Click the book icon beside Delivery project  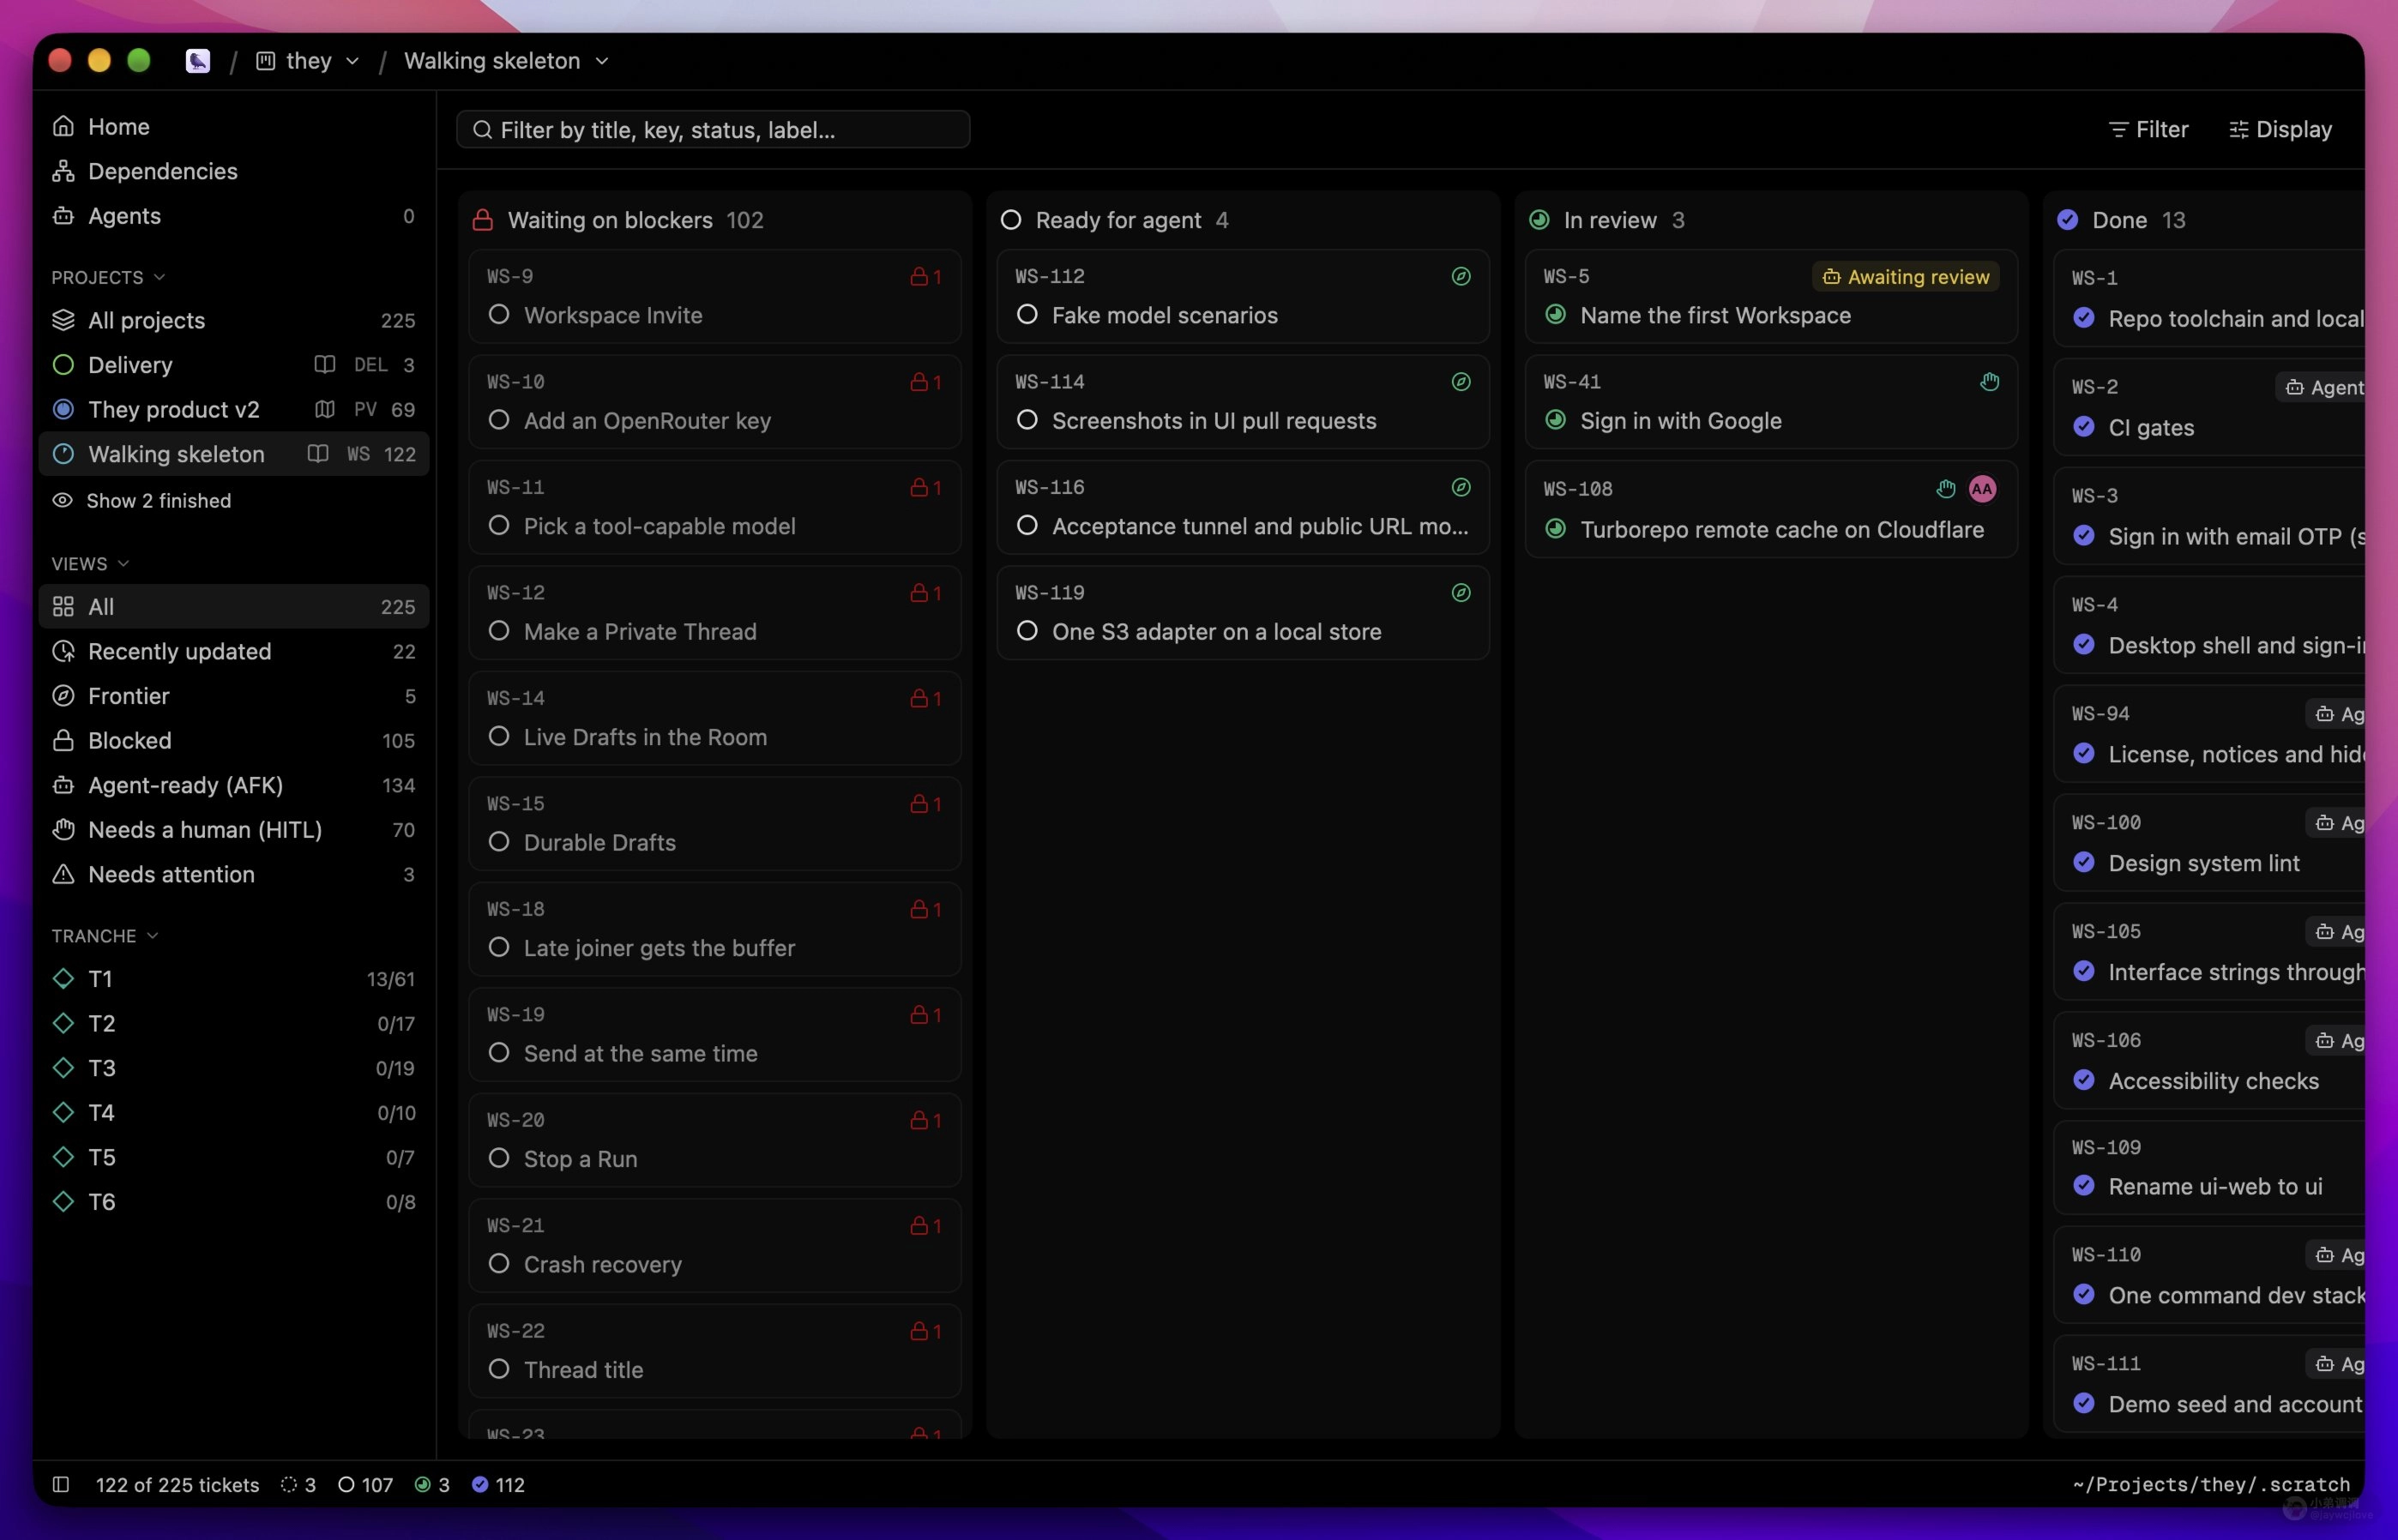pos(324,364)
